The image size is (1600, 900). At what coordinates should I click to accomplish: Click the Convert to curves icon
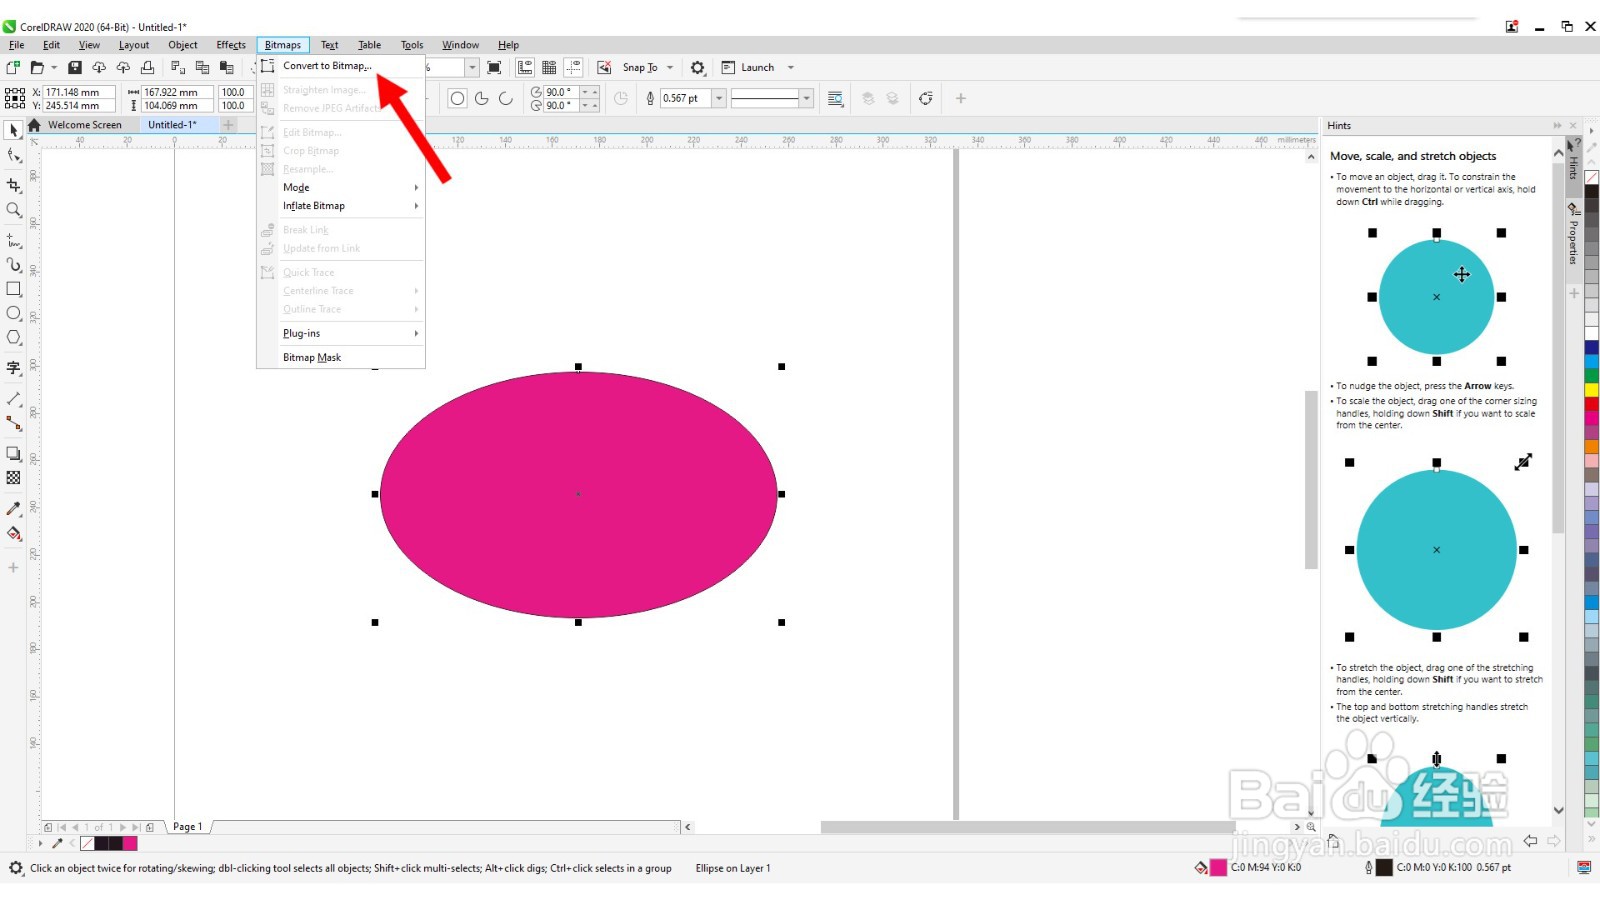pyautogui.click(x=926, y=98)
